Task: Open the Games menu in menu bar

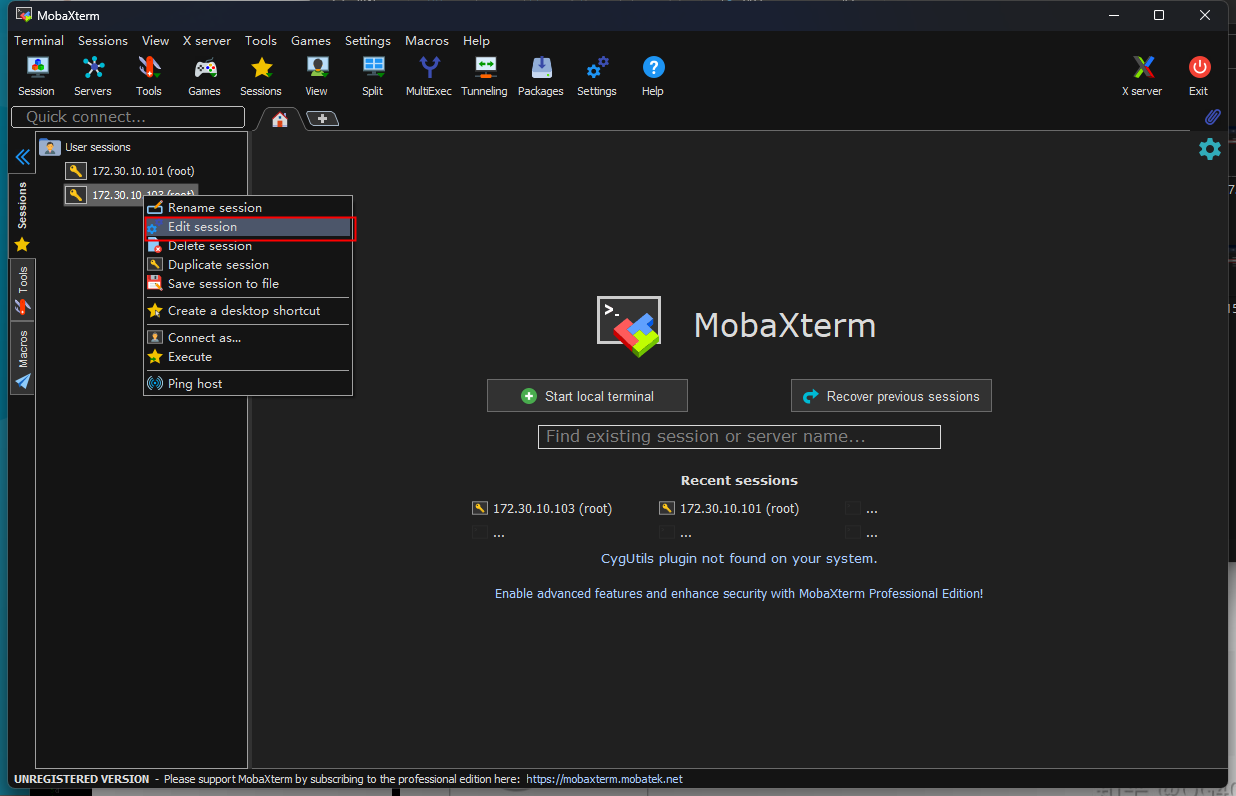Action: click(x=311, y=41)
